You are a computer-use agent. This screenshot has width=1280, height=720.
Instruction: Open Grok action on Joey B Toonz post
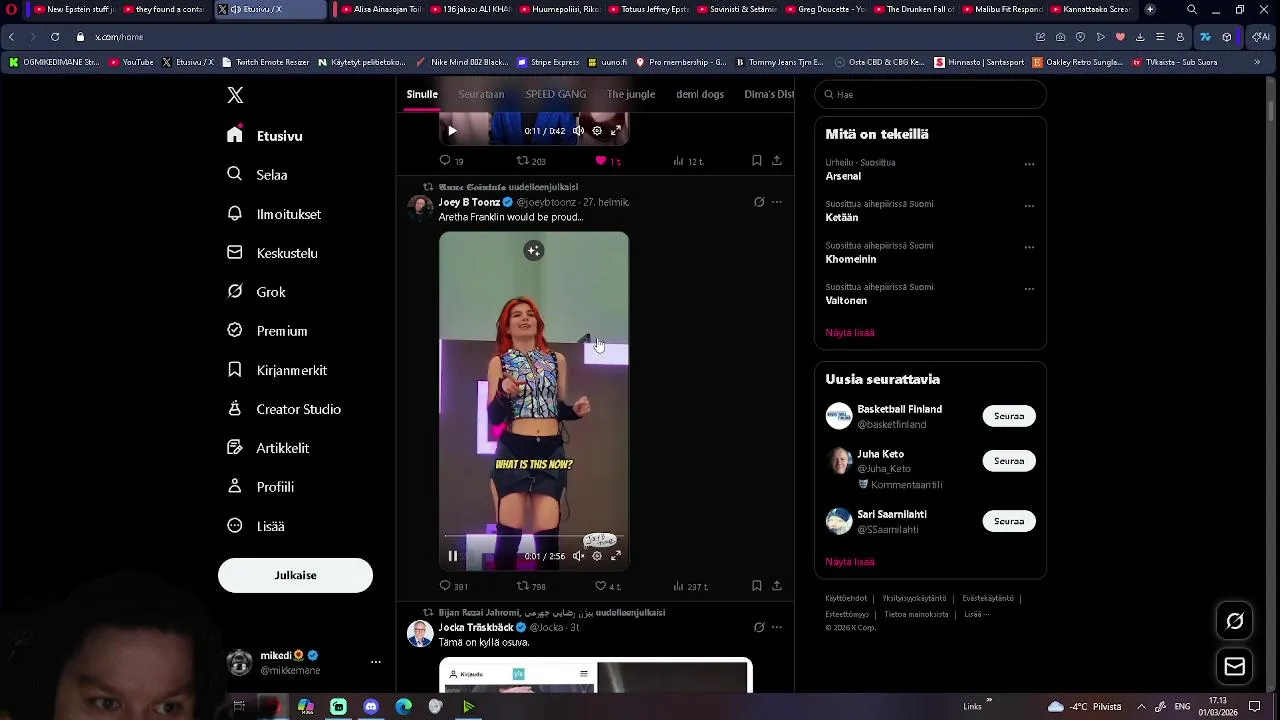[759, 202]
